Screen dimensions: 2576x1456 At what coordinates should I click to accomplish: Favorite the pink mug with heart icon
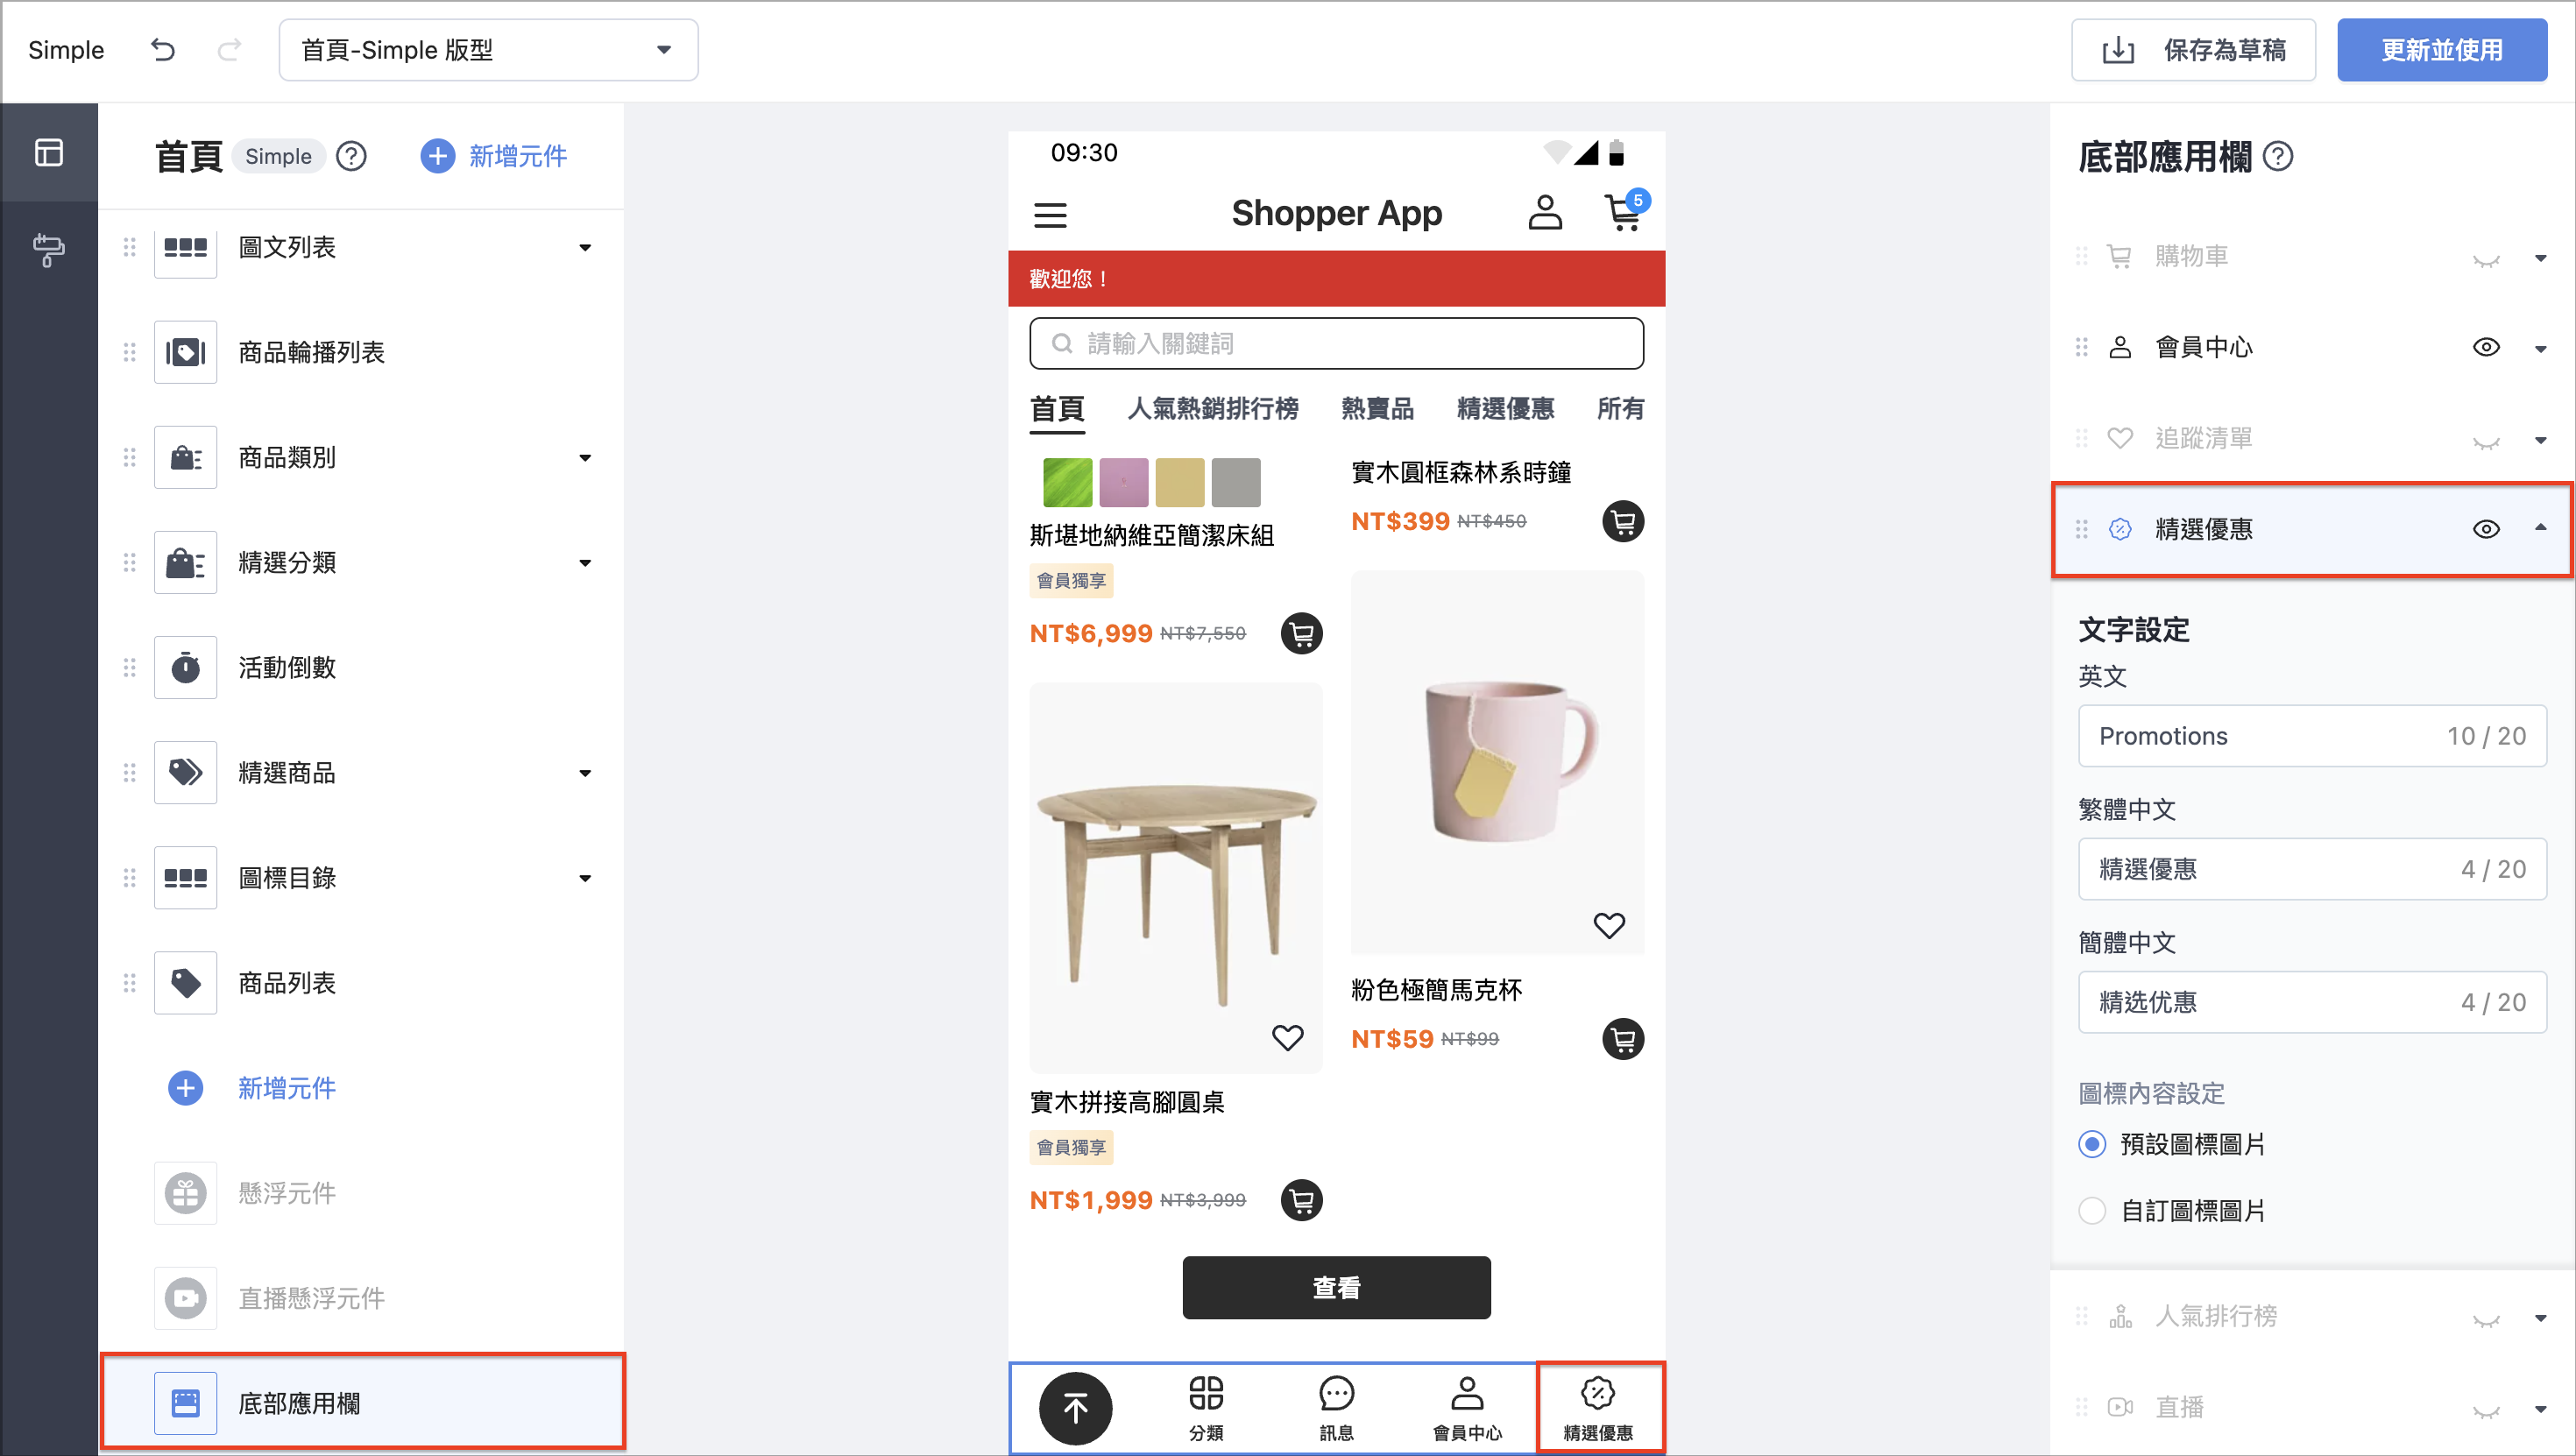coord(1609,925)
